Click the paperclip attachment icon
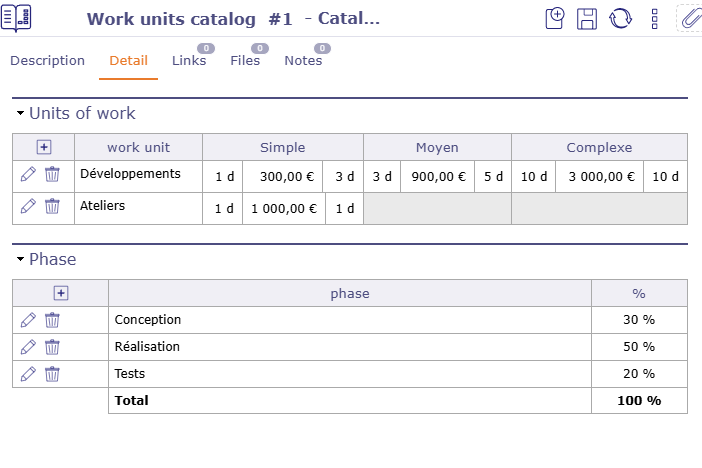 (x=690, y=19)
